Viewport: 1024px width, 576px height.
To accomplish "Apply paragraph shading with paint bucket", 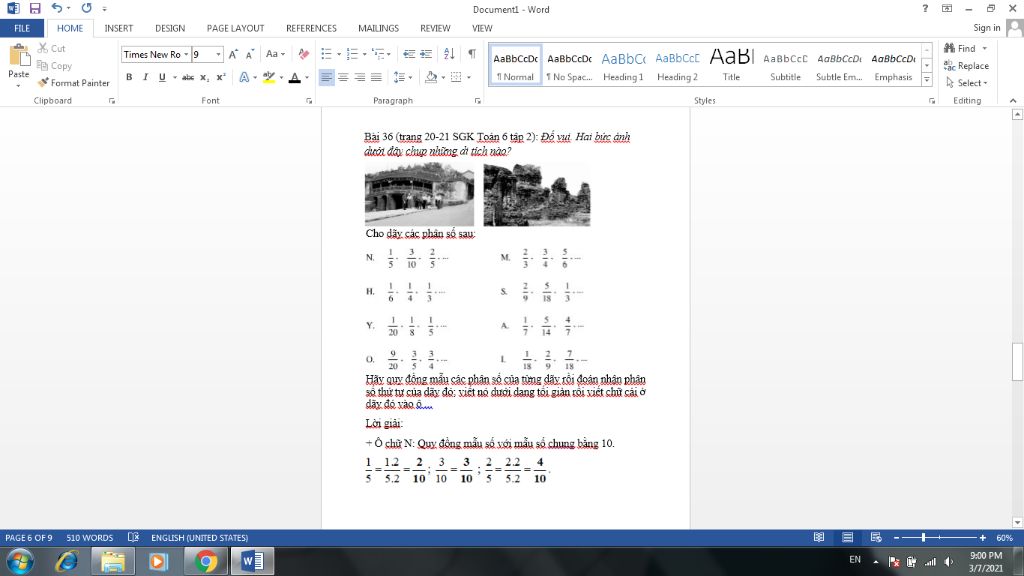I will 431,77.
